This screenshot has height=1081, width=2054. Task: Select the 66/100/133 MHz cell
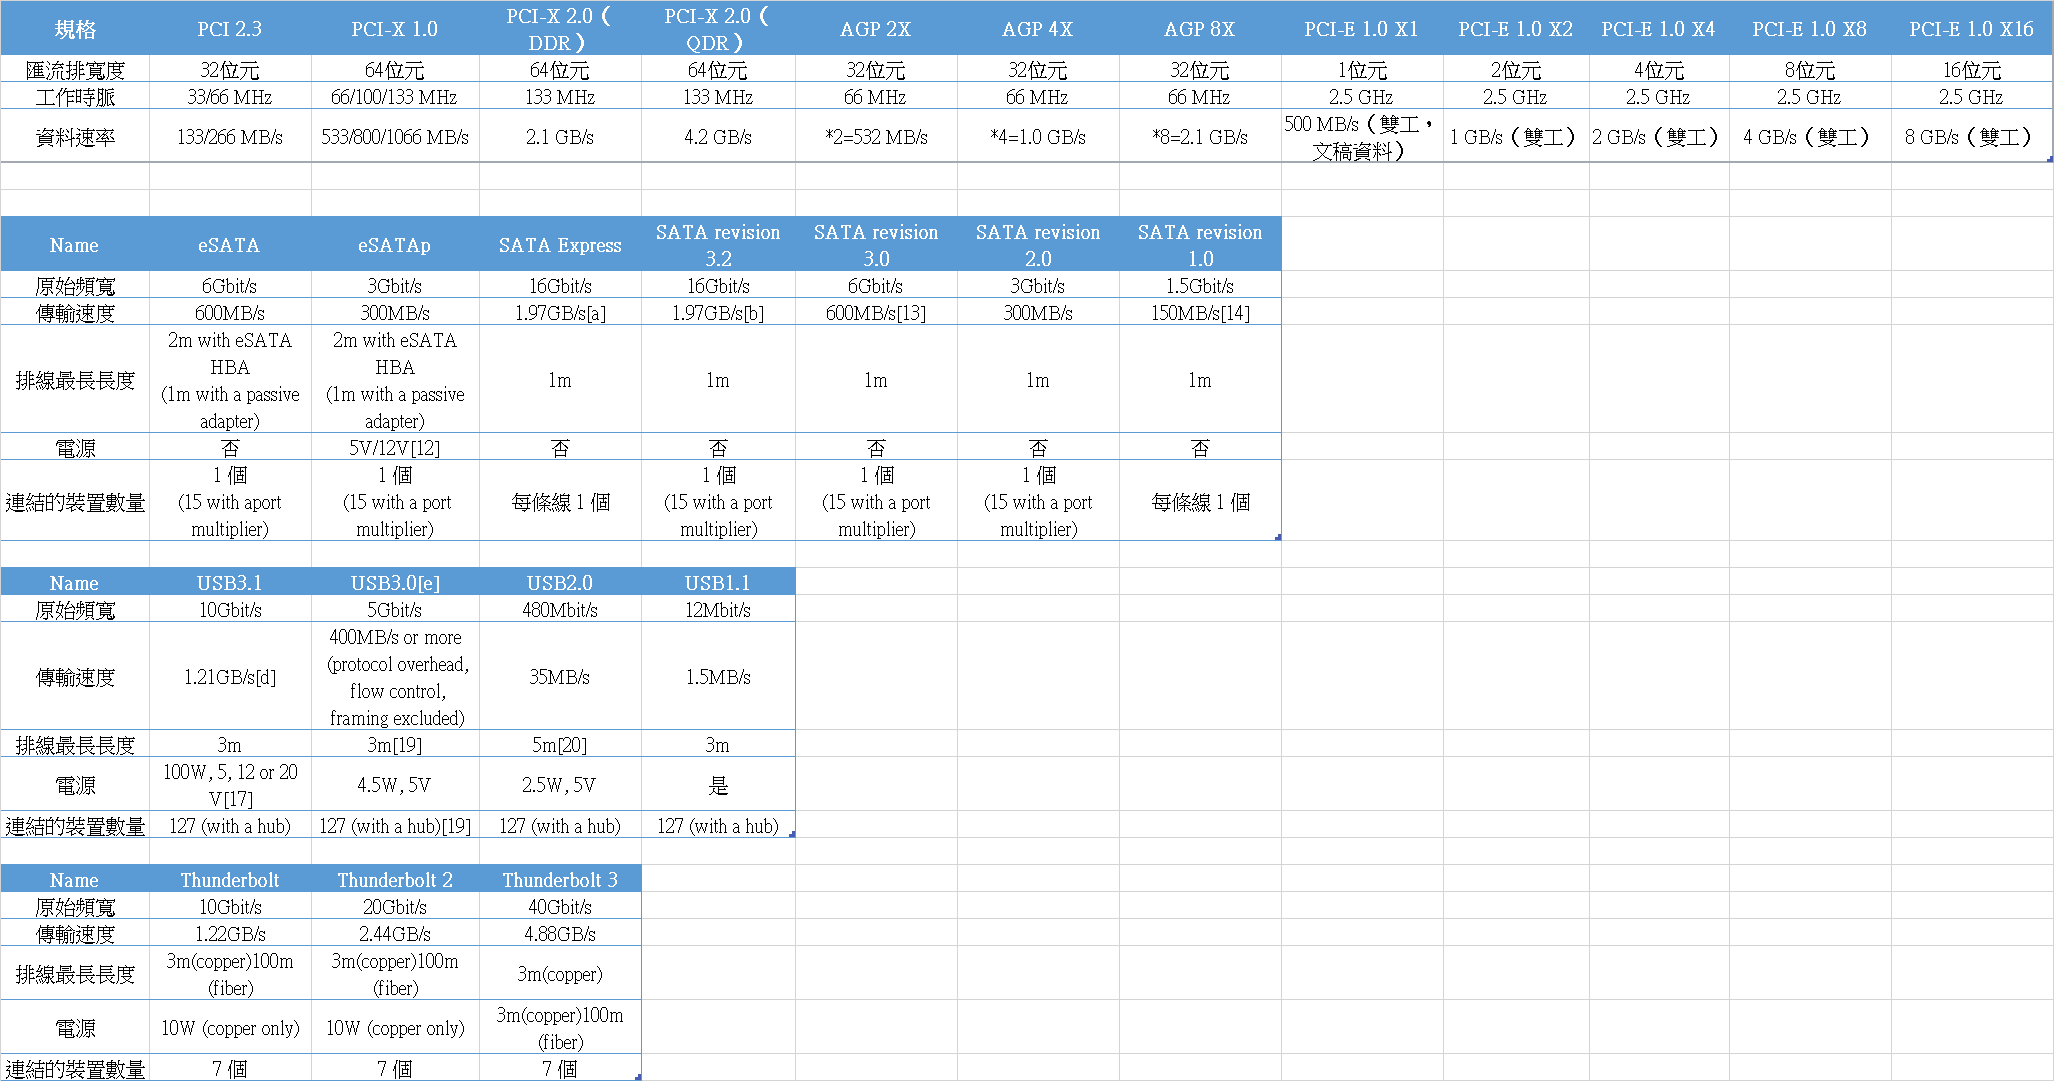(x=395, y=96)
